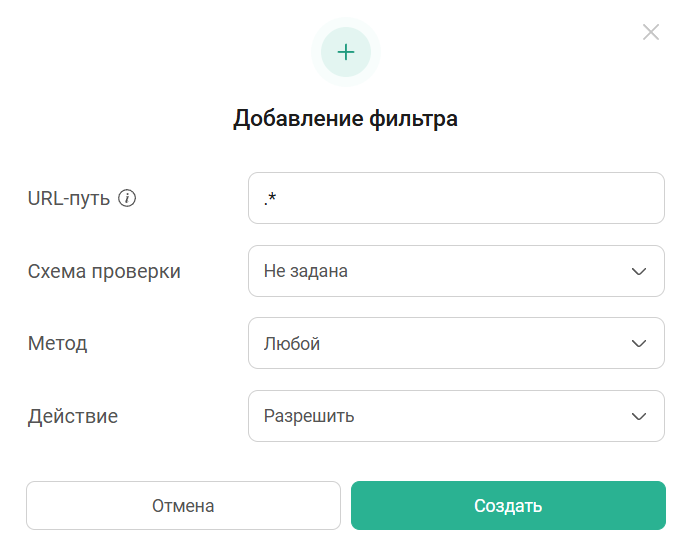Click the green plus icon at top
Image resolution: width=693 pixels, height=555 pixels.
(346, 52)
